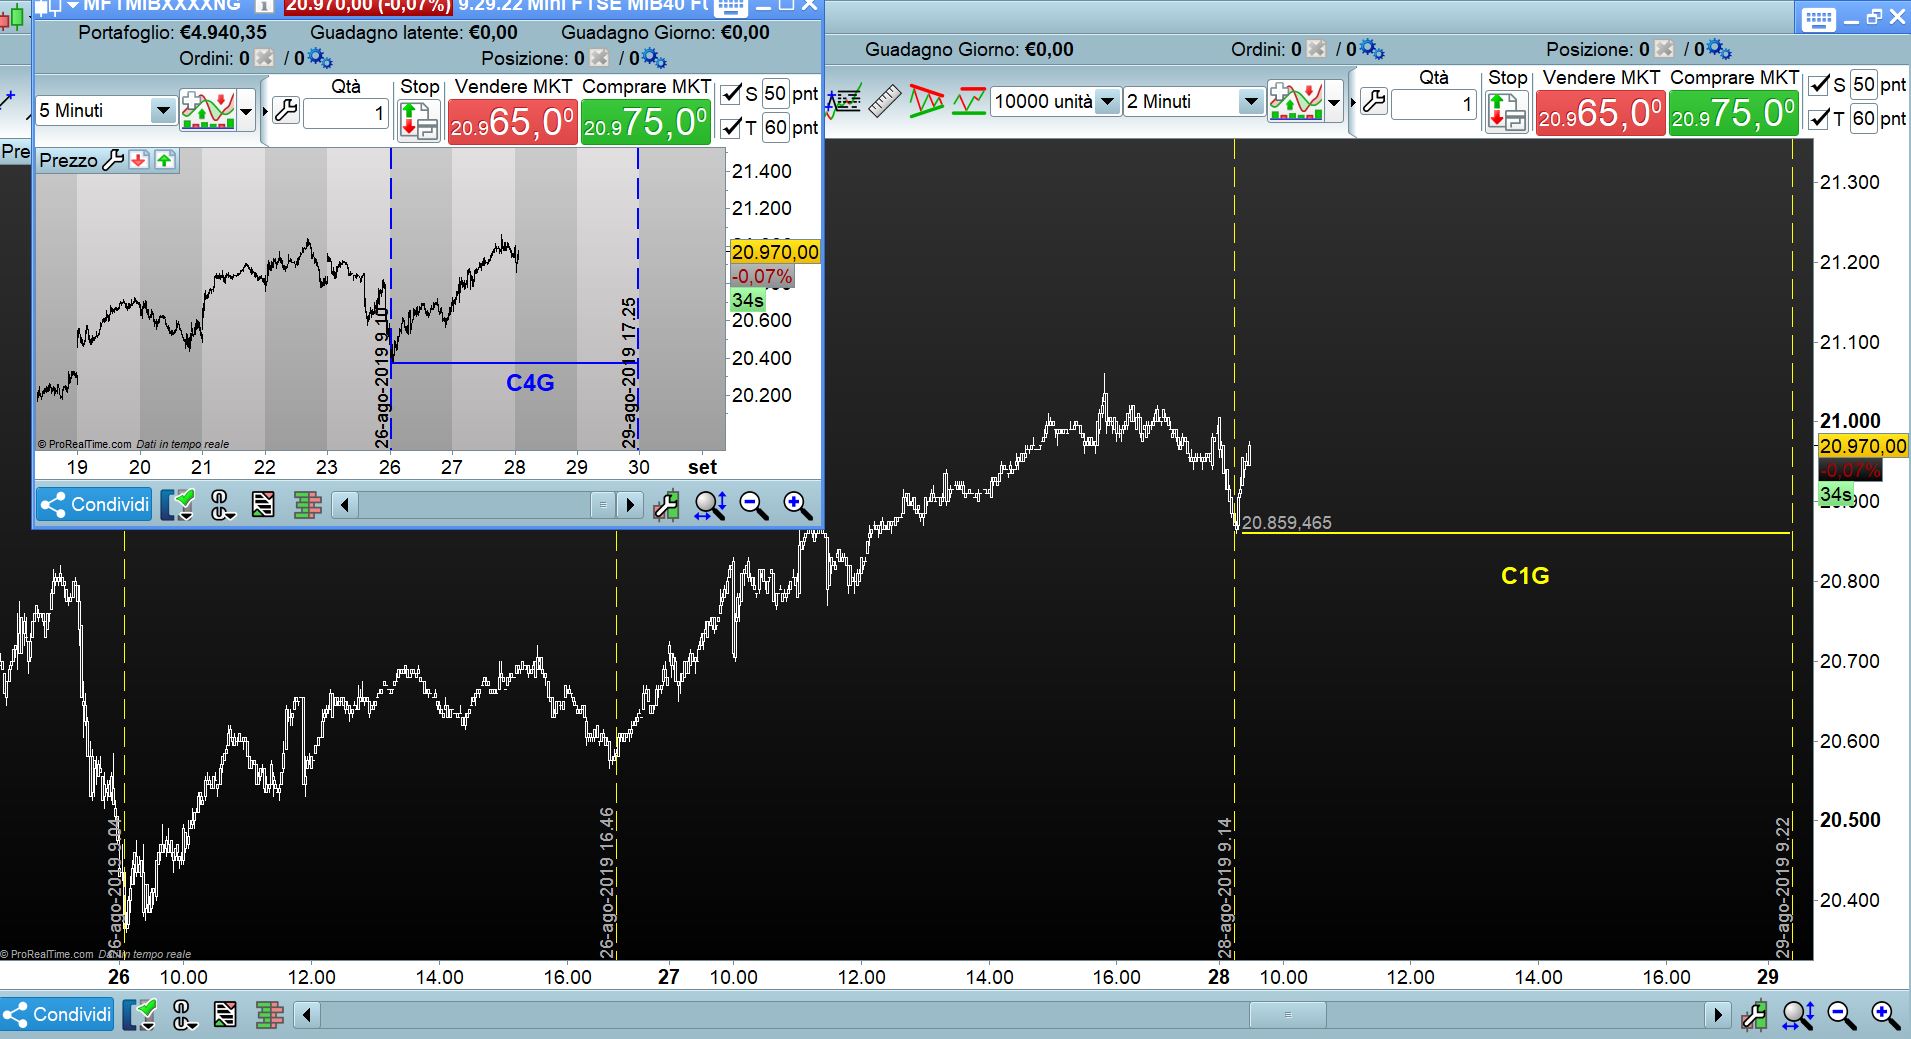Open the virtual keyboard icon in main window title
The height and width of the screenshot is (1039, 1911).
[1818, 20]
